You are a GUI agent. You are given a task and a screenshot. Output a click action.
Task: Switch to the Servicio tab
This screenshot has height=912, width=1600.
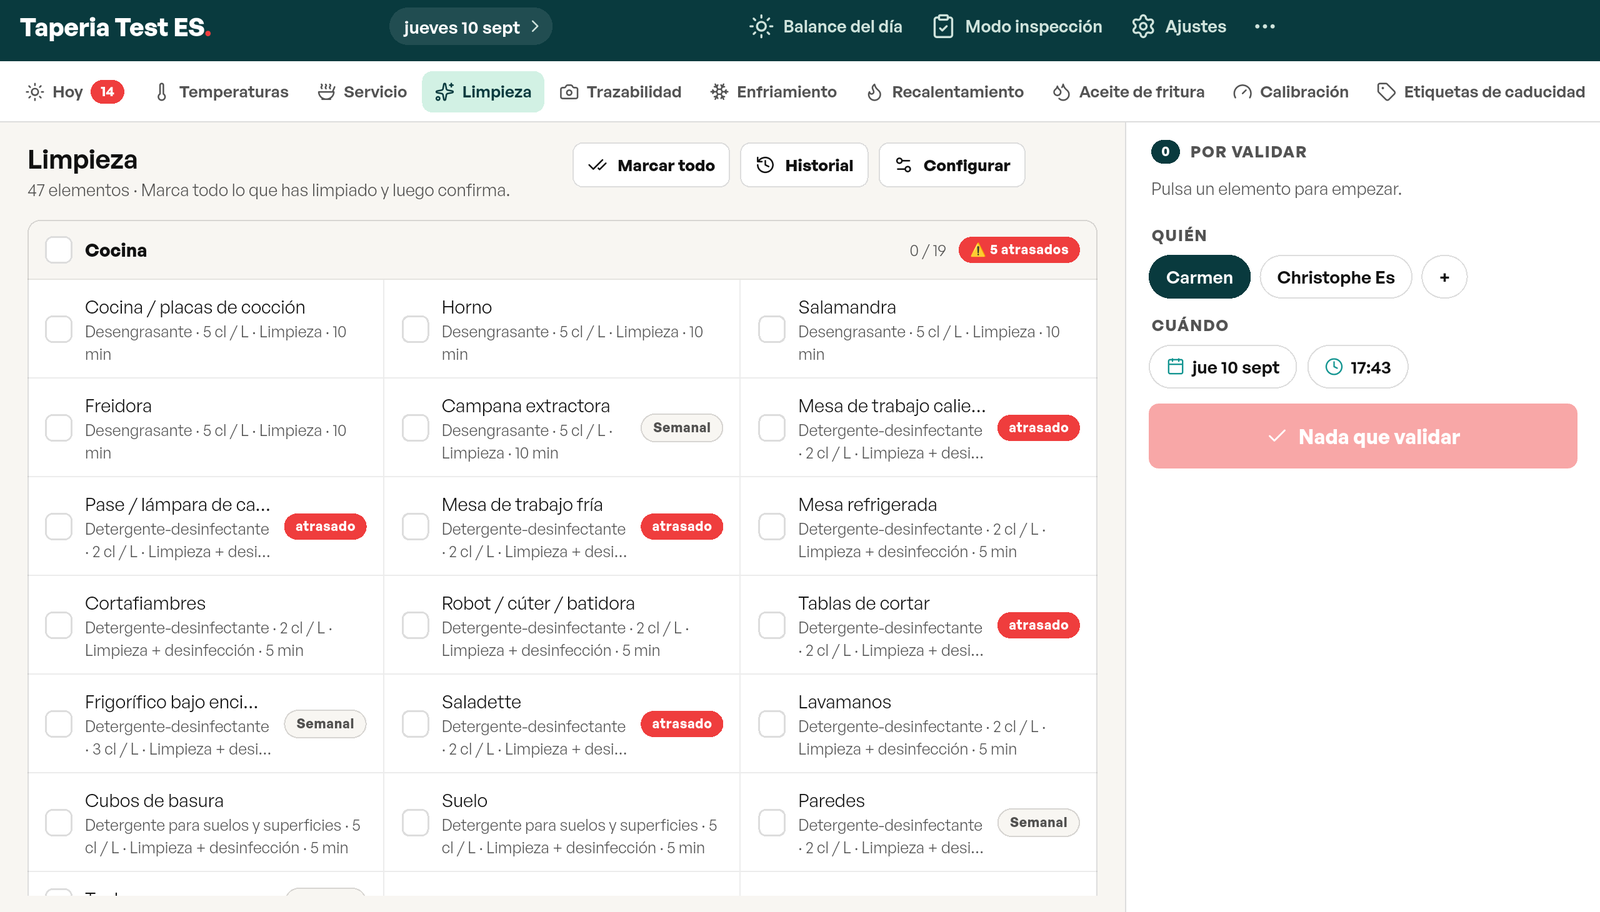tap(362, 92)
